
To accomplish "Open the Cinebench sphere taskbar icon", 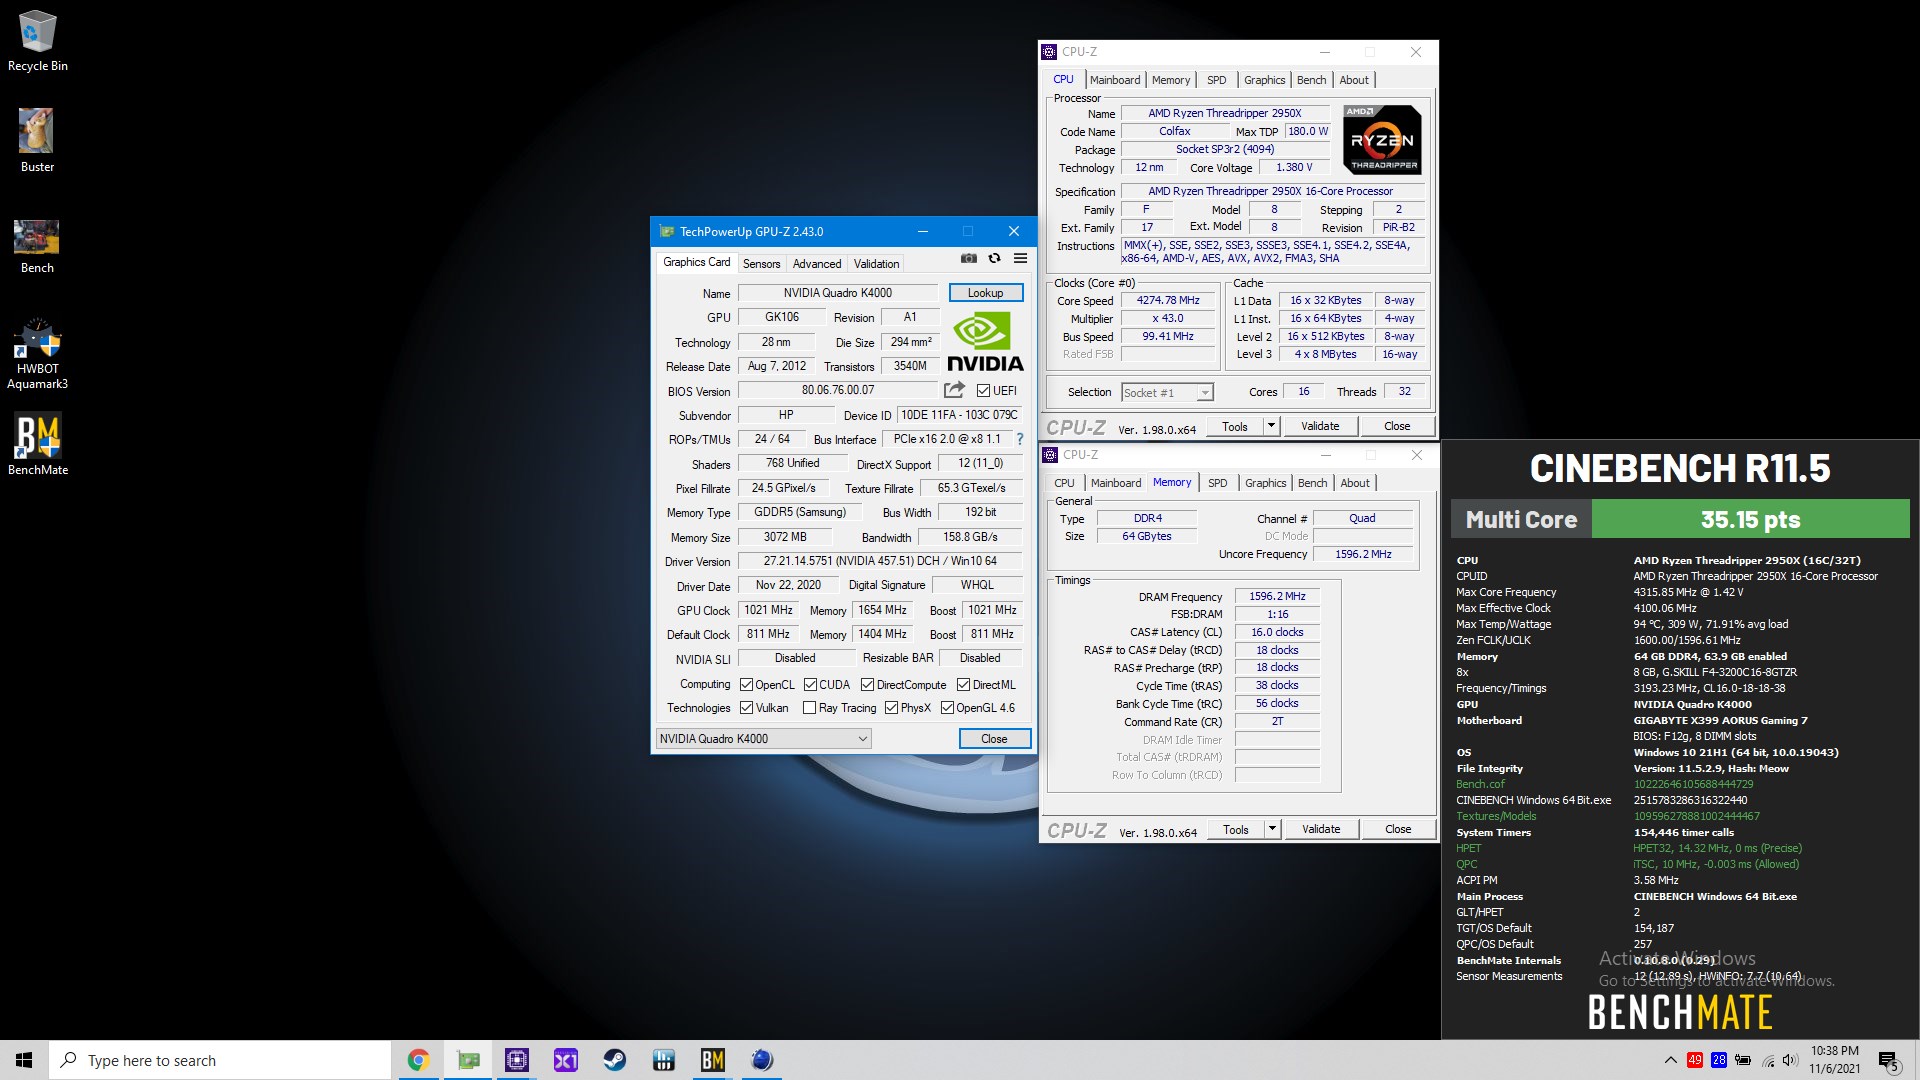I will pyautogui.click(x=762, y=1060).
